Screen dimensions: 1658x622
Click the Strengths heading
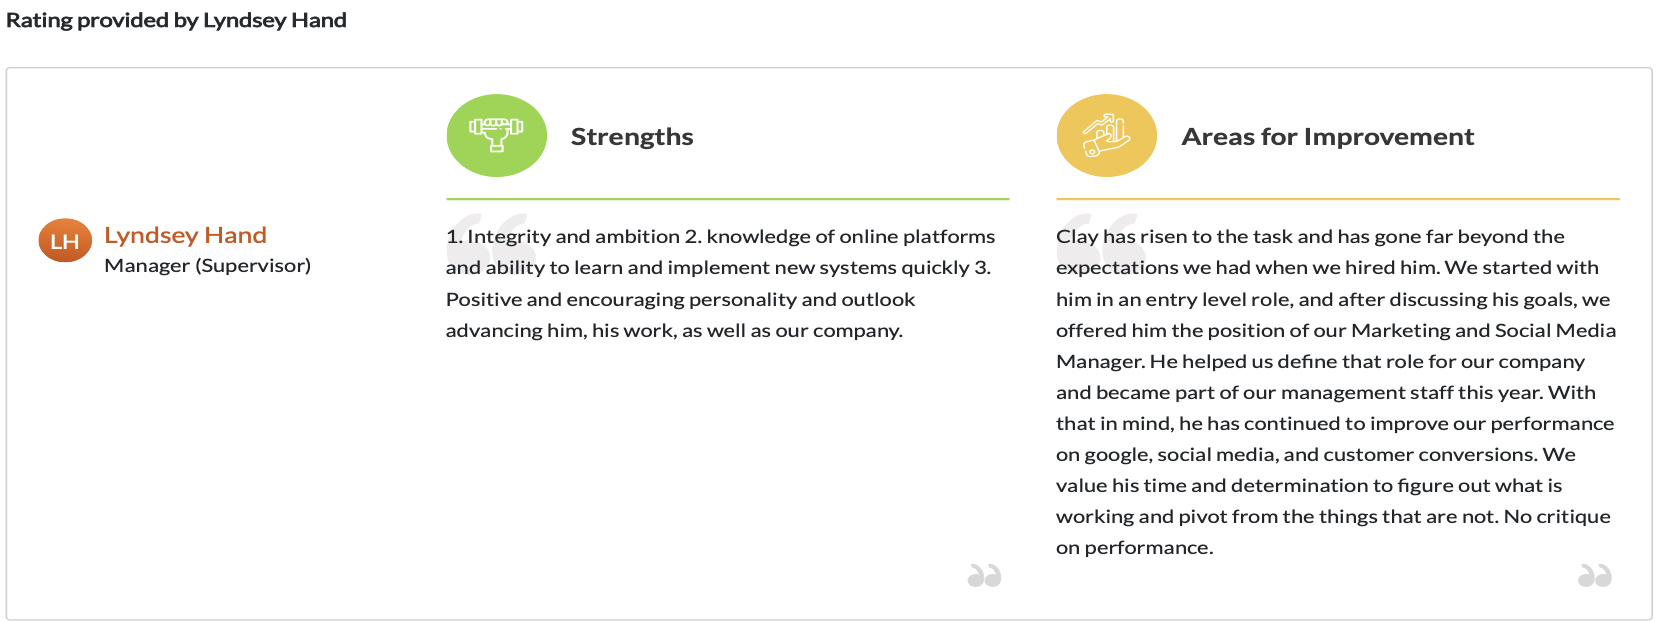pyautogui.click(x=631, y=137)
